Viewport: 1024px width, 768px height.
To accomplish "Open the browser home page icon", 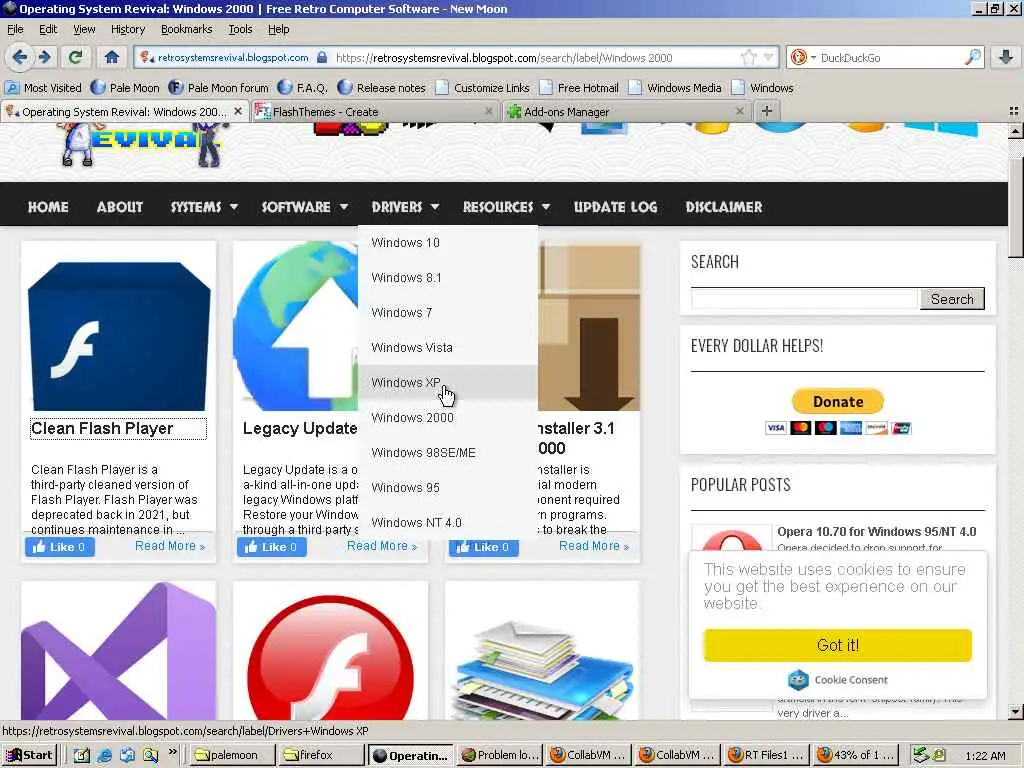I will (112, 57).
